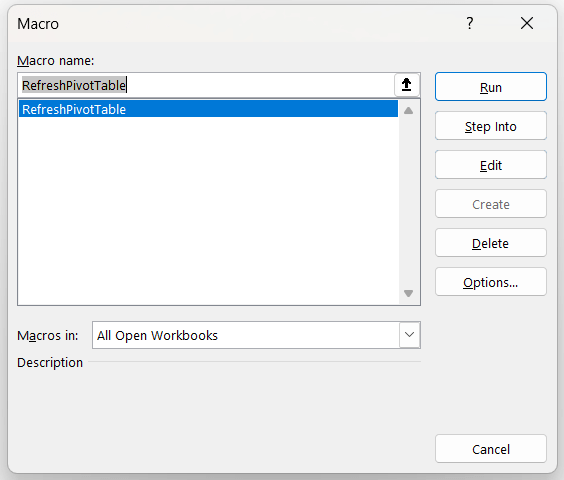Click the Macro name label

click(x=55, y=60)
